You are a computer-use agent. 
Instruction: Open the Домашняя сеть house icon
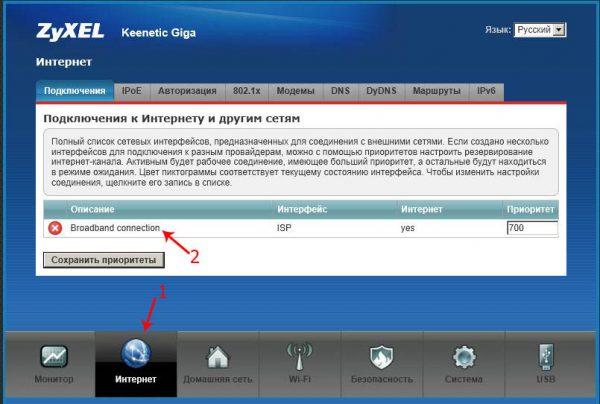217,357
